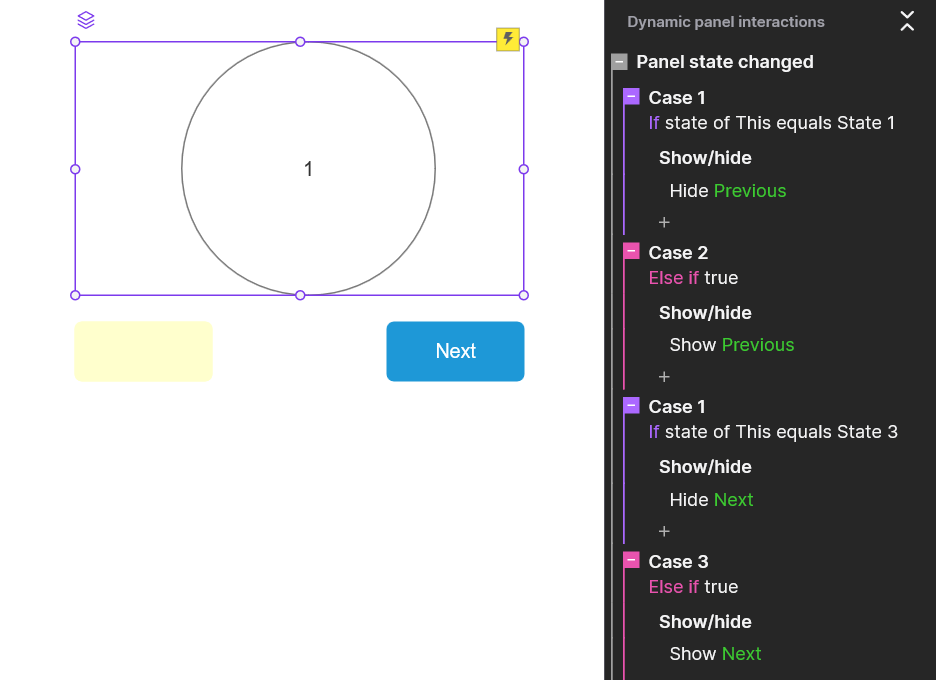Click the Previous target in Hide Previous

coord(749,191)
